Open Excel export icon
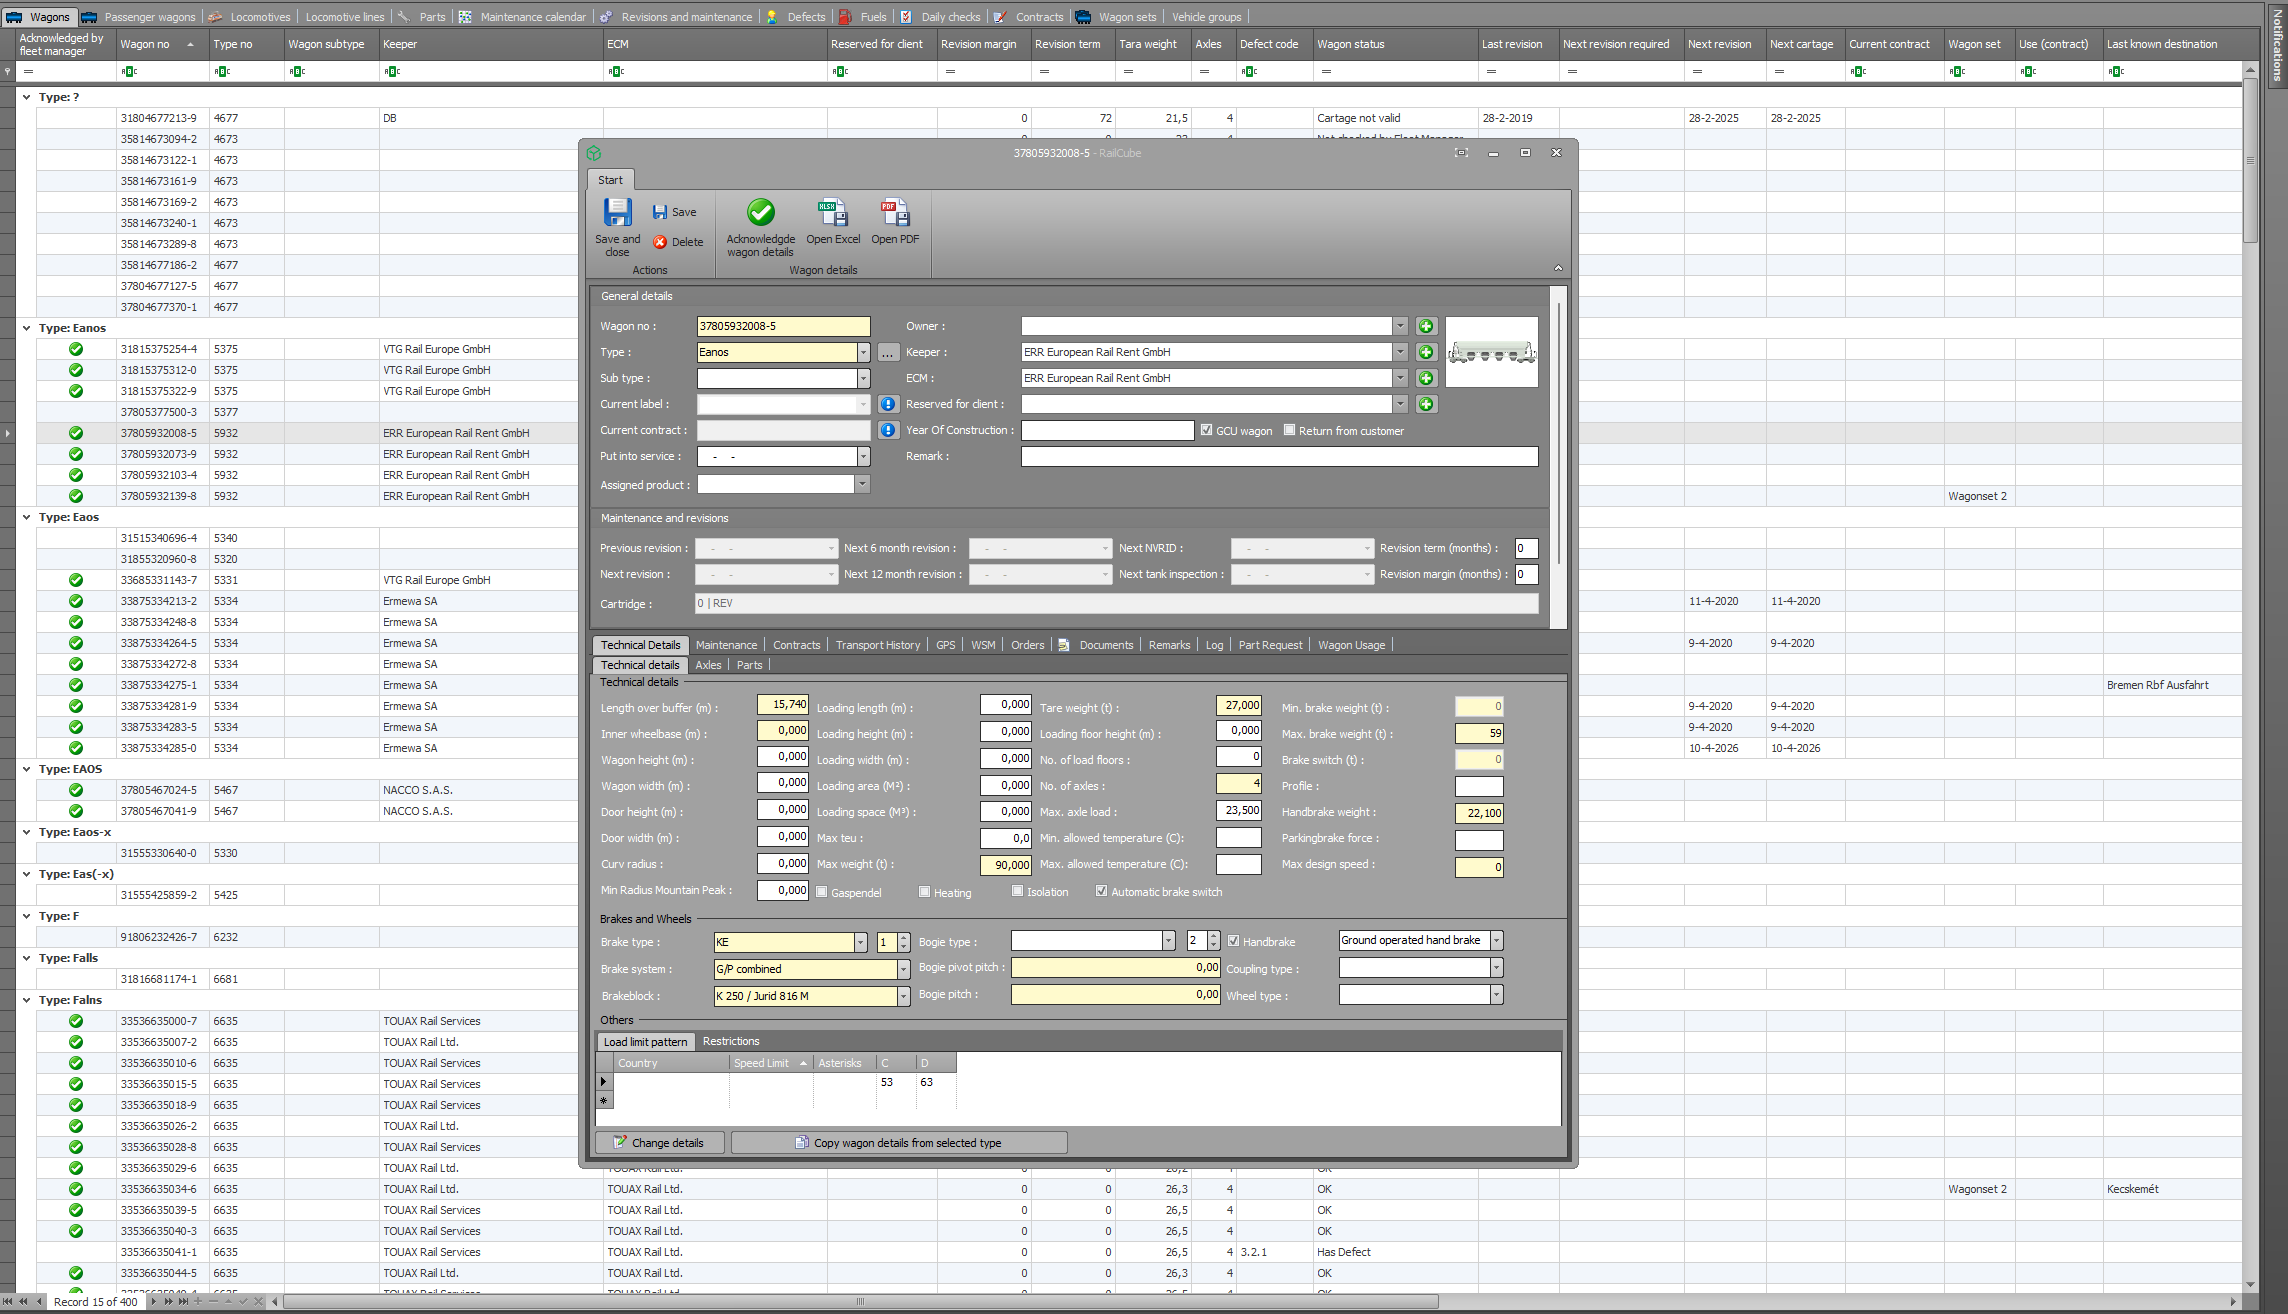Screen dimensions: 2288x1314 [x=832, y=213]
